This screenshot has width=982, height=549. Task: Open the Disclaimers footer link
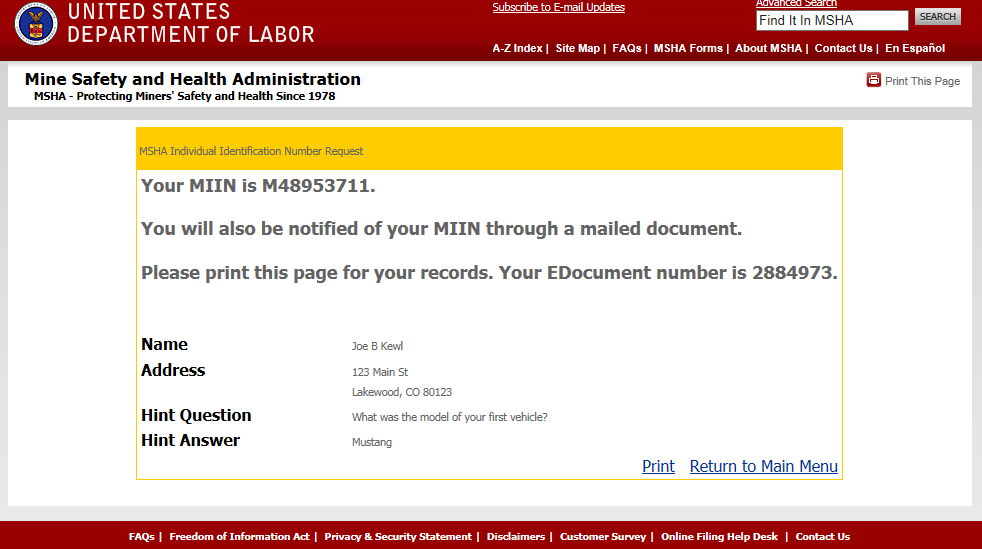tap(516, 536)
